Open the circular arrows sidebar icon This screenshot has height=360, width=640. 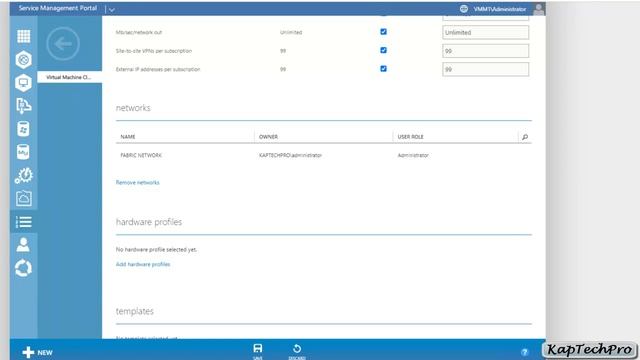pyautogui.click(x=24, y=268)
